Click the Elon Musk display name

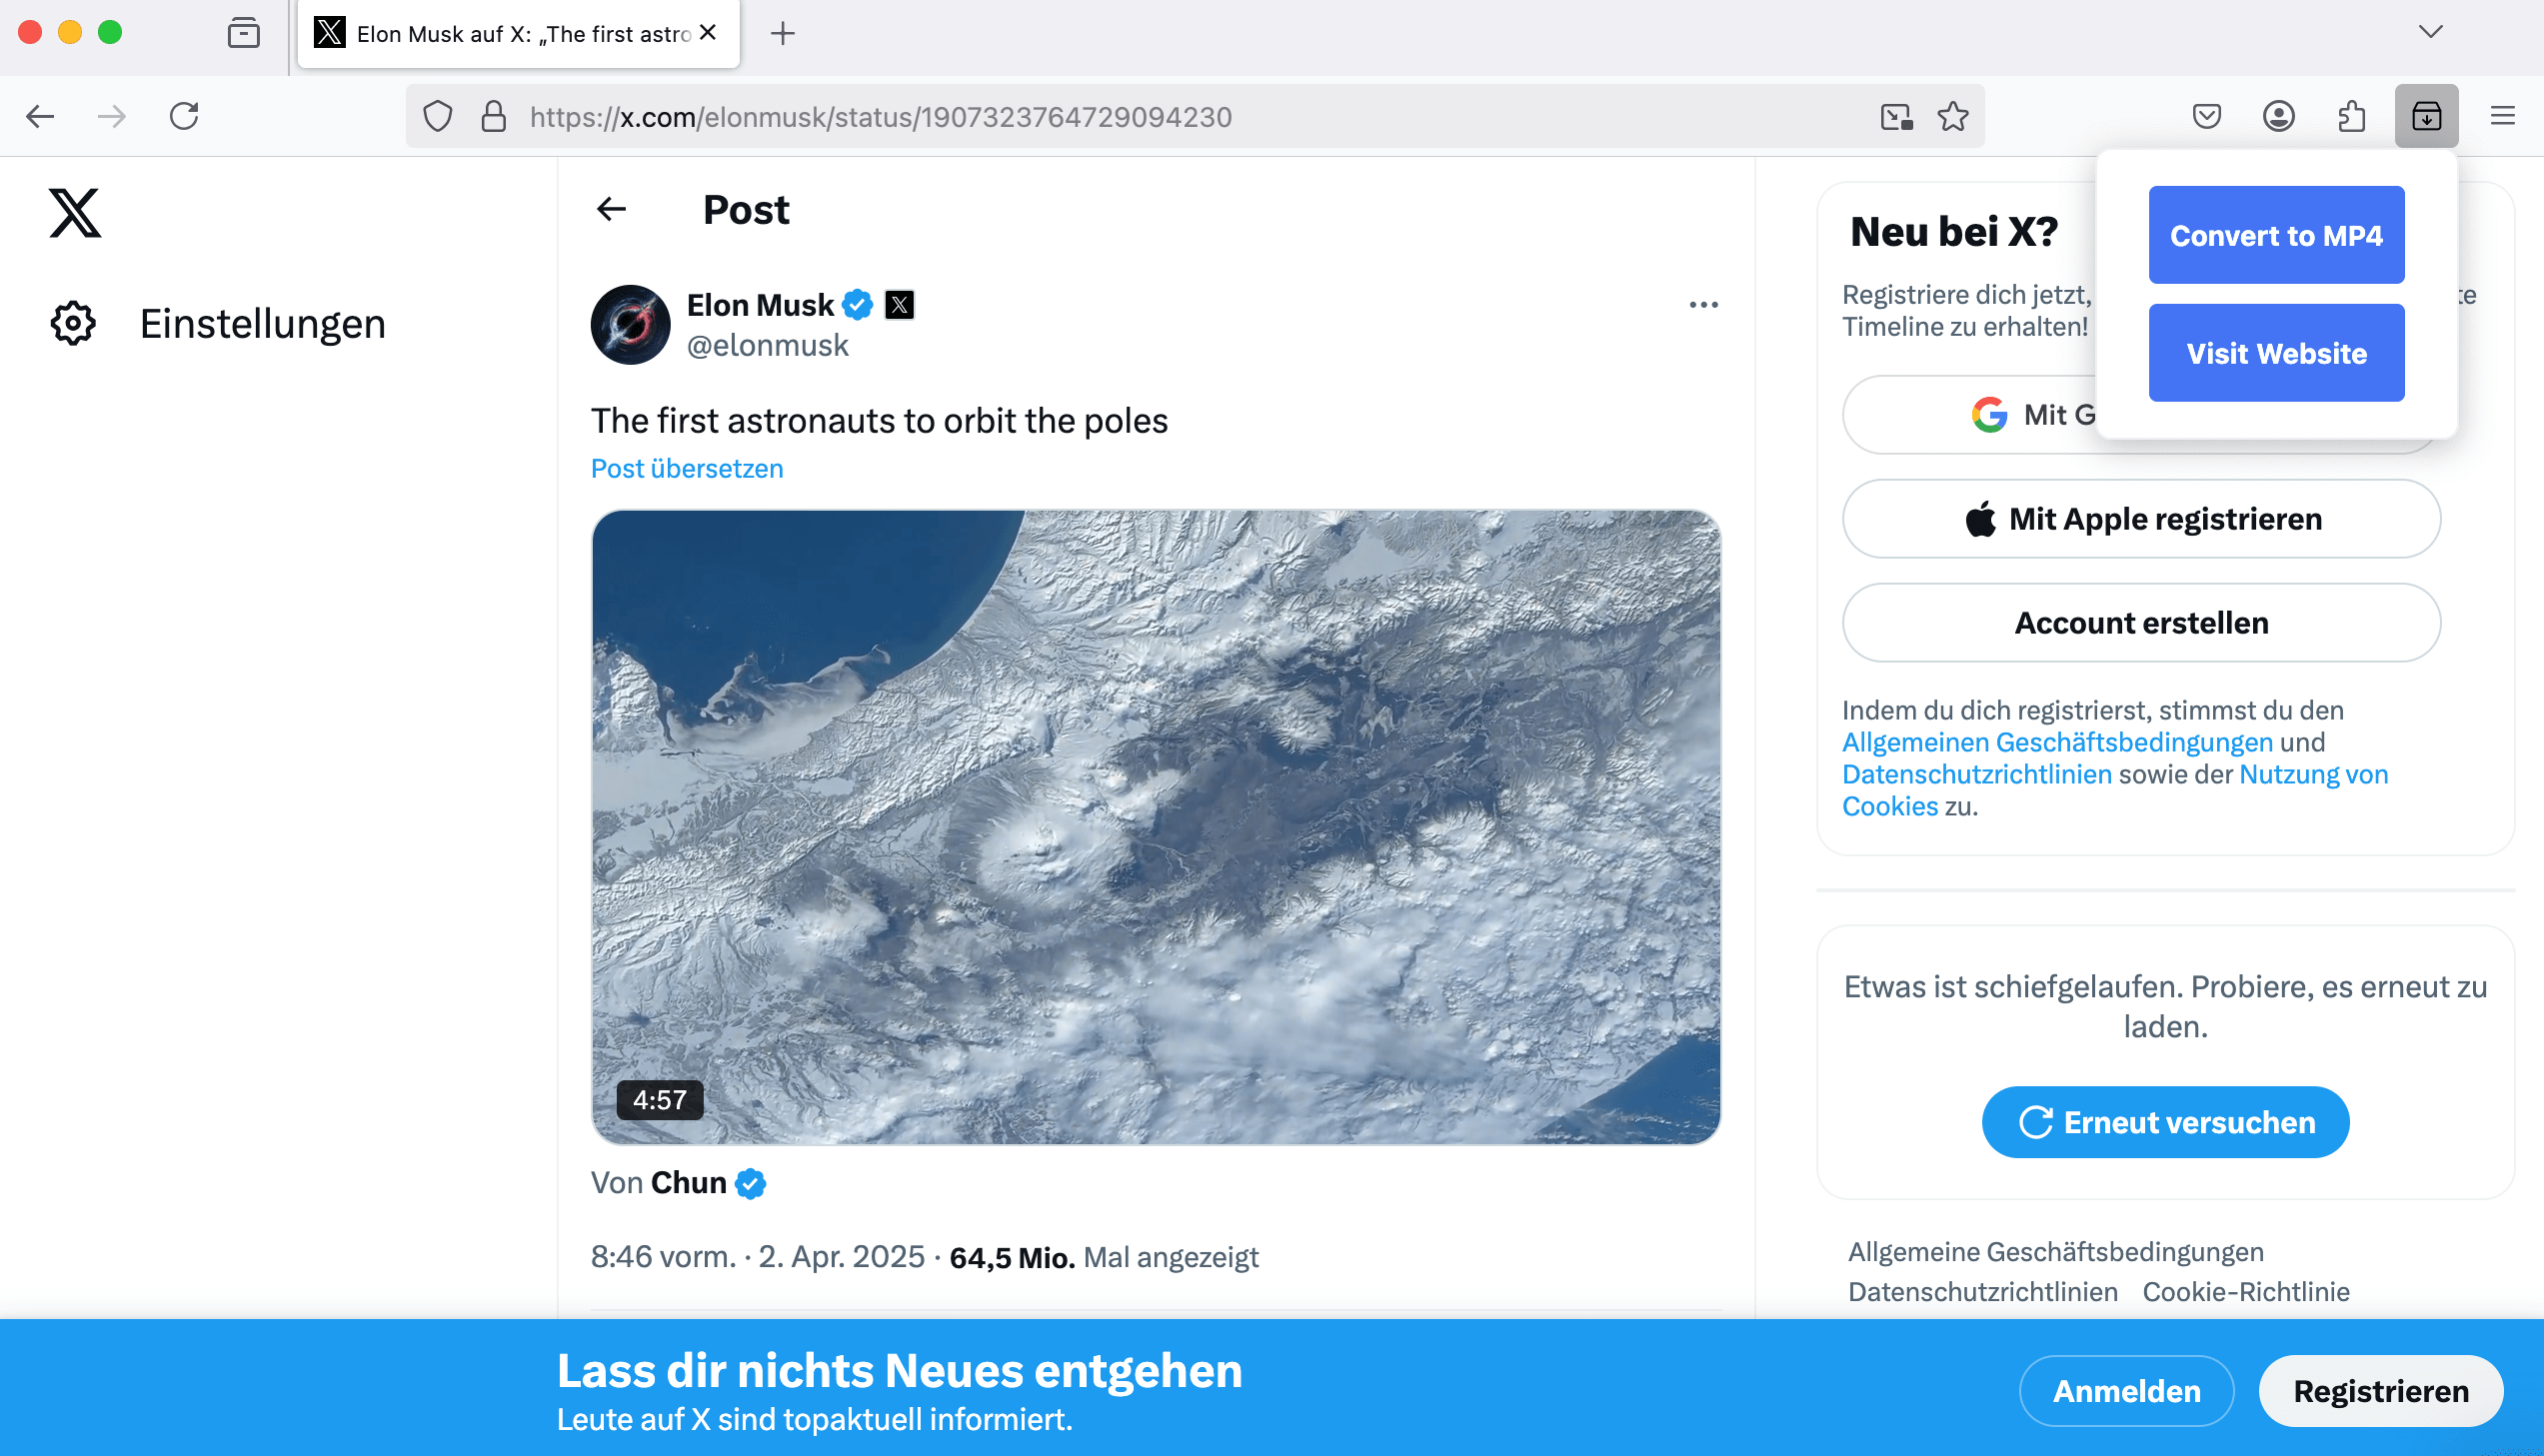tap(760, 305)
